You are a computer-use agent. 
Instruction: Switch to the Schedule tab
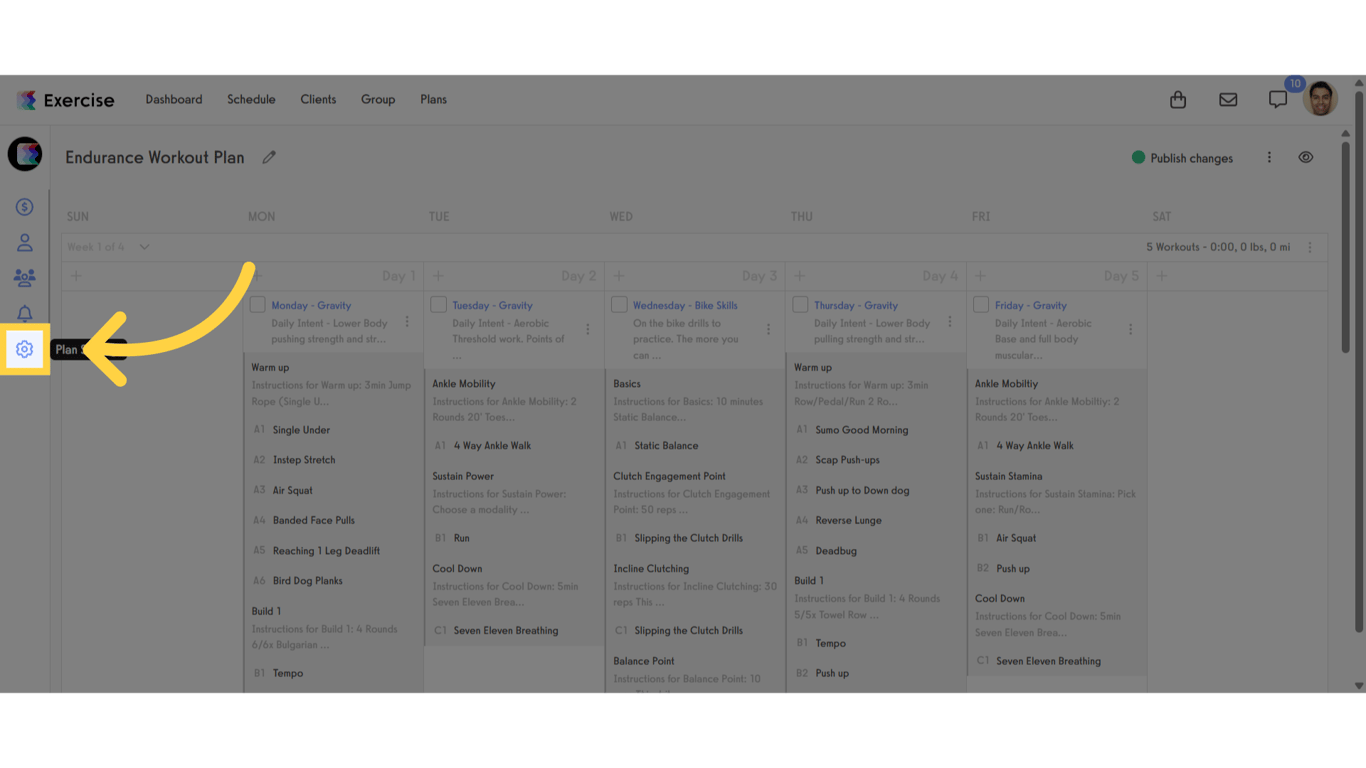(x=251, y=99)
